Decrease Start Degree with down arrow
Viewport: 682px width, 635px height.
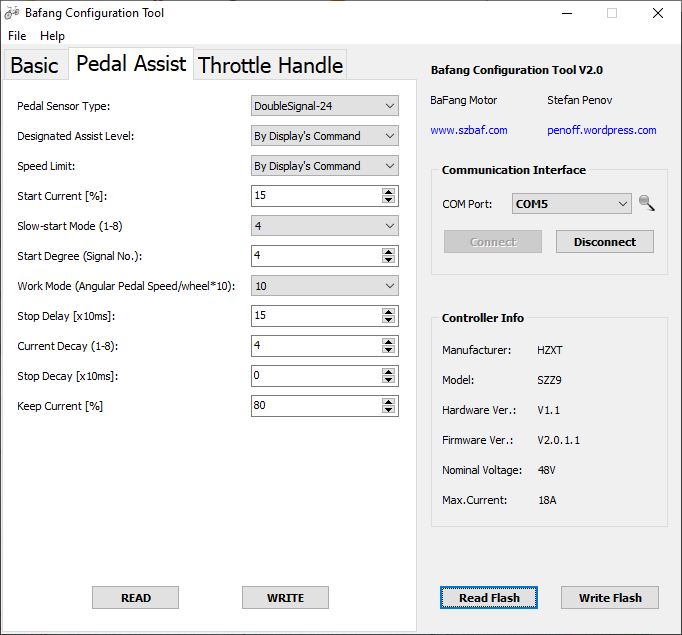pos(388,260)
